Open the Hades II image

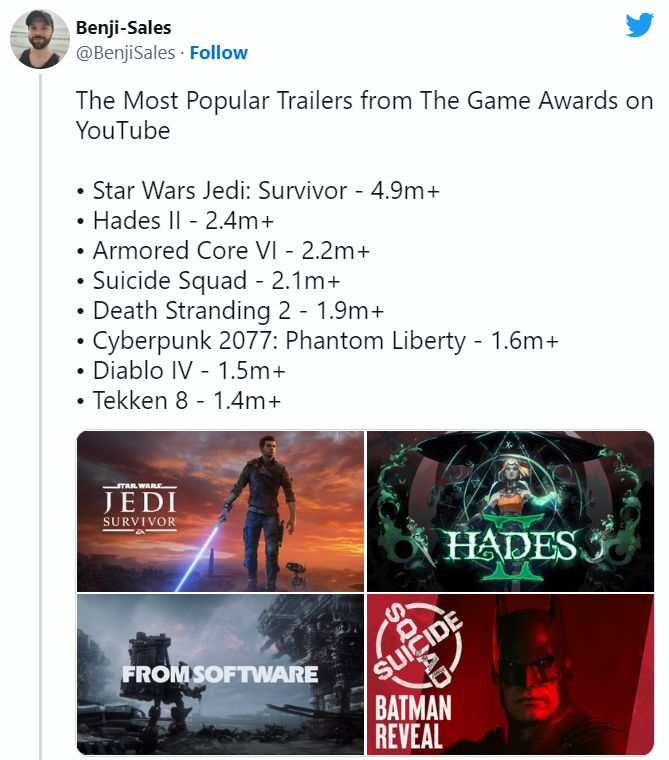click(x=510, y=511)
